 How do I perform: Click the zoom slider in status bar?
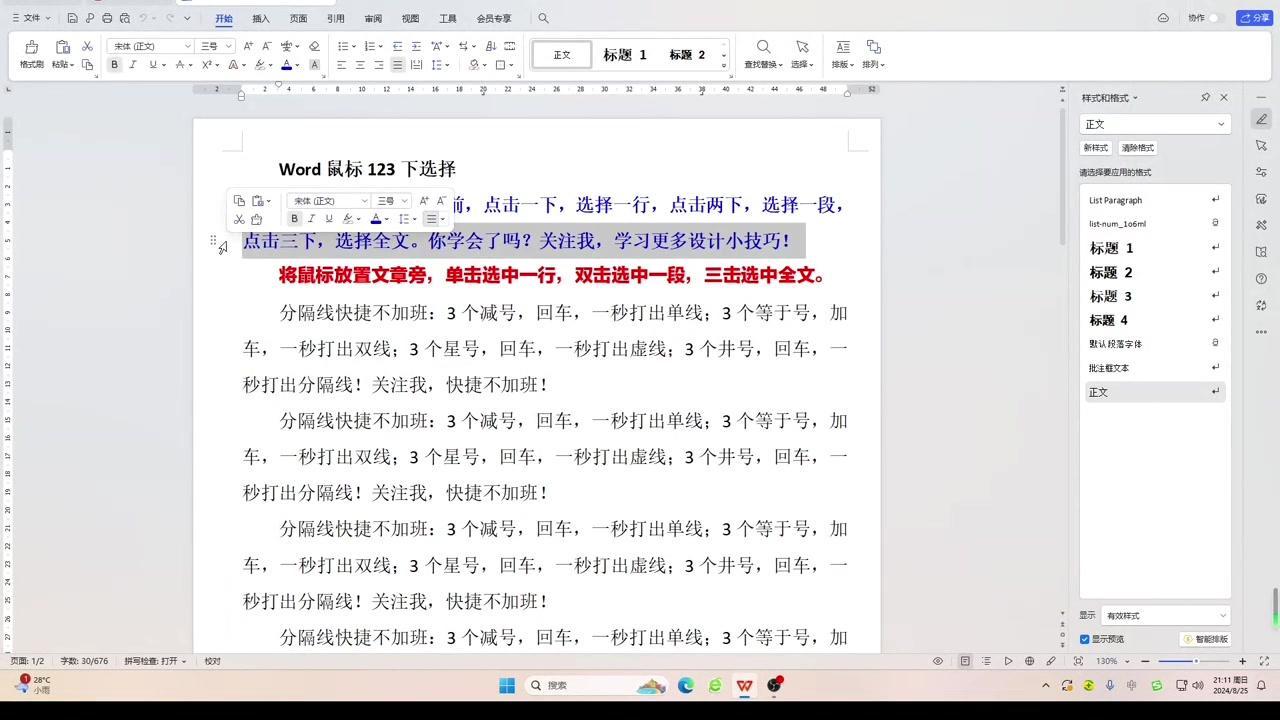(x=1195, y=661)
